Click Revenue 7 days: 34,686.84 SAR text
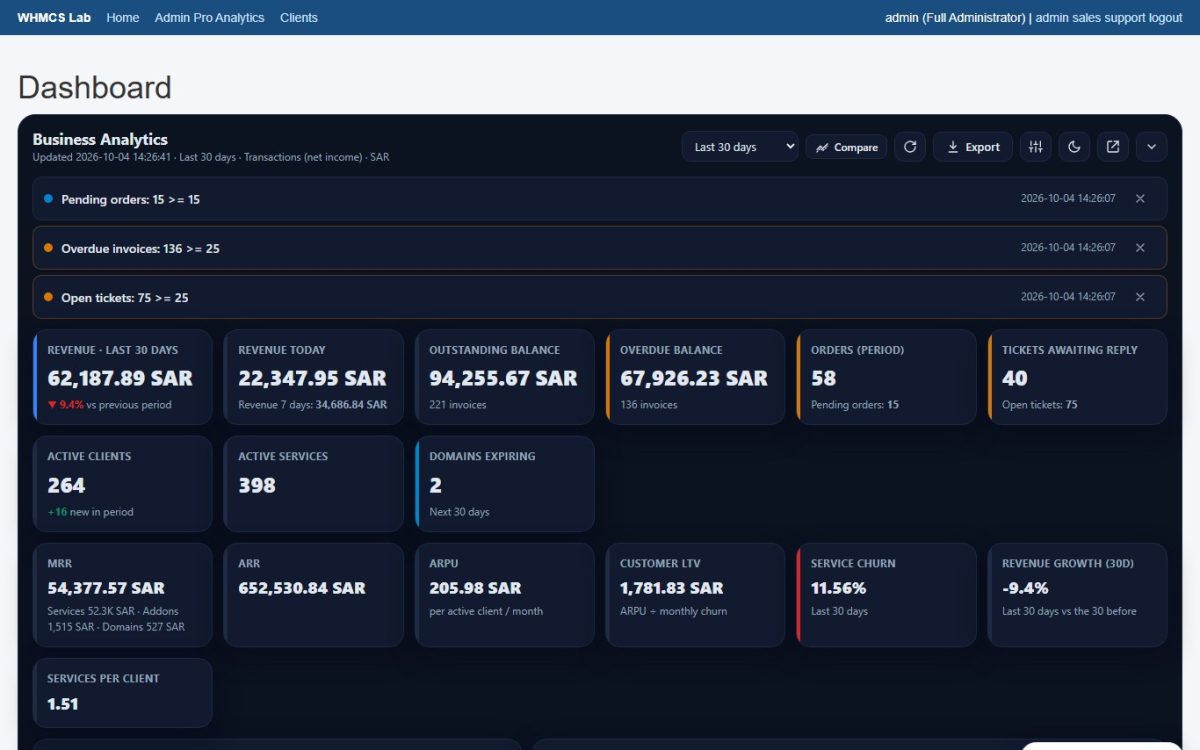The height and width of the screenshot is (750, 1200). [x=313, y=405]
